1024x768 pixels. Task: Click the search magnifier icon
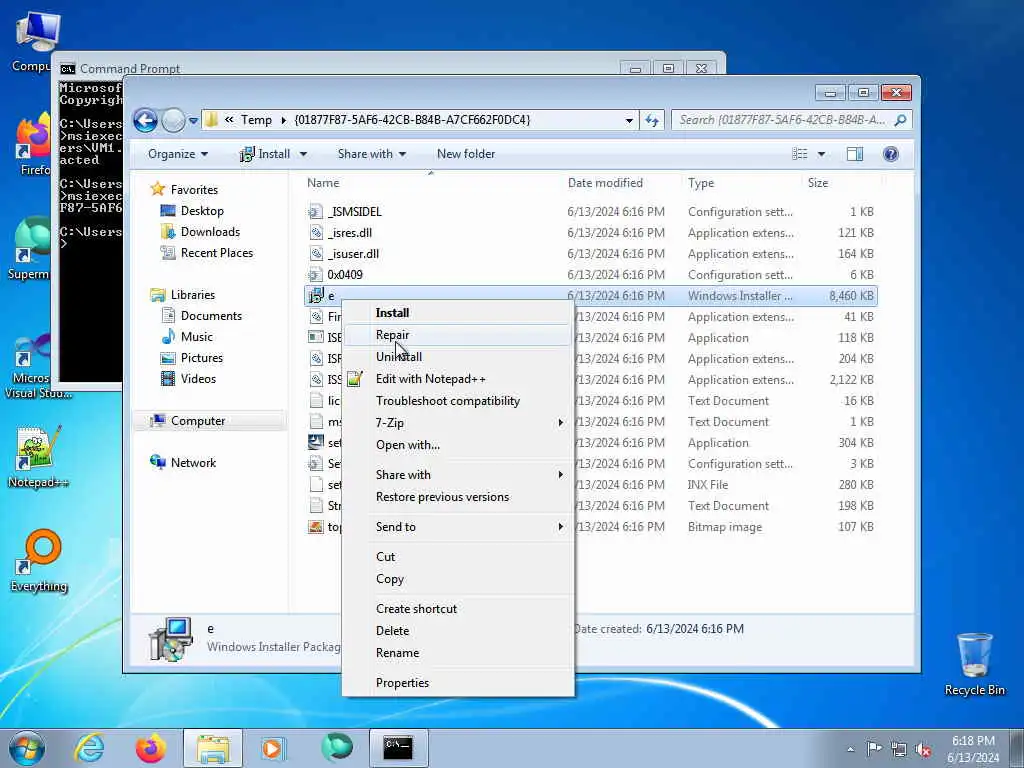pyautogui.click(x=900, y=120)
